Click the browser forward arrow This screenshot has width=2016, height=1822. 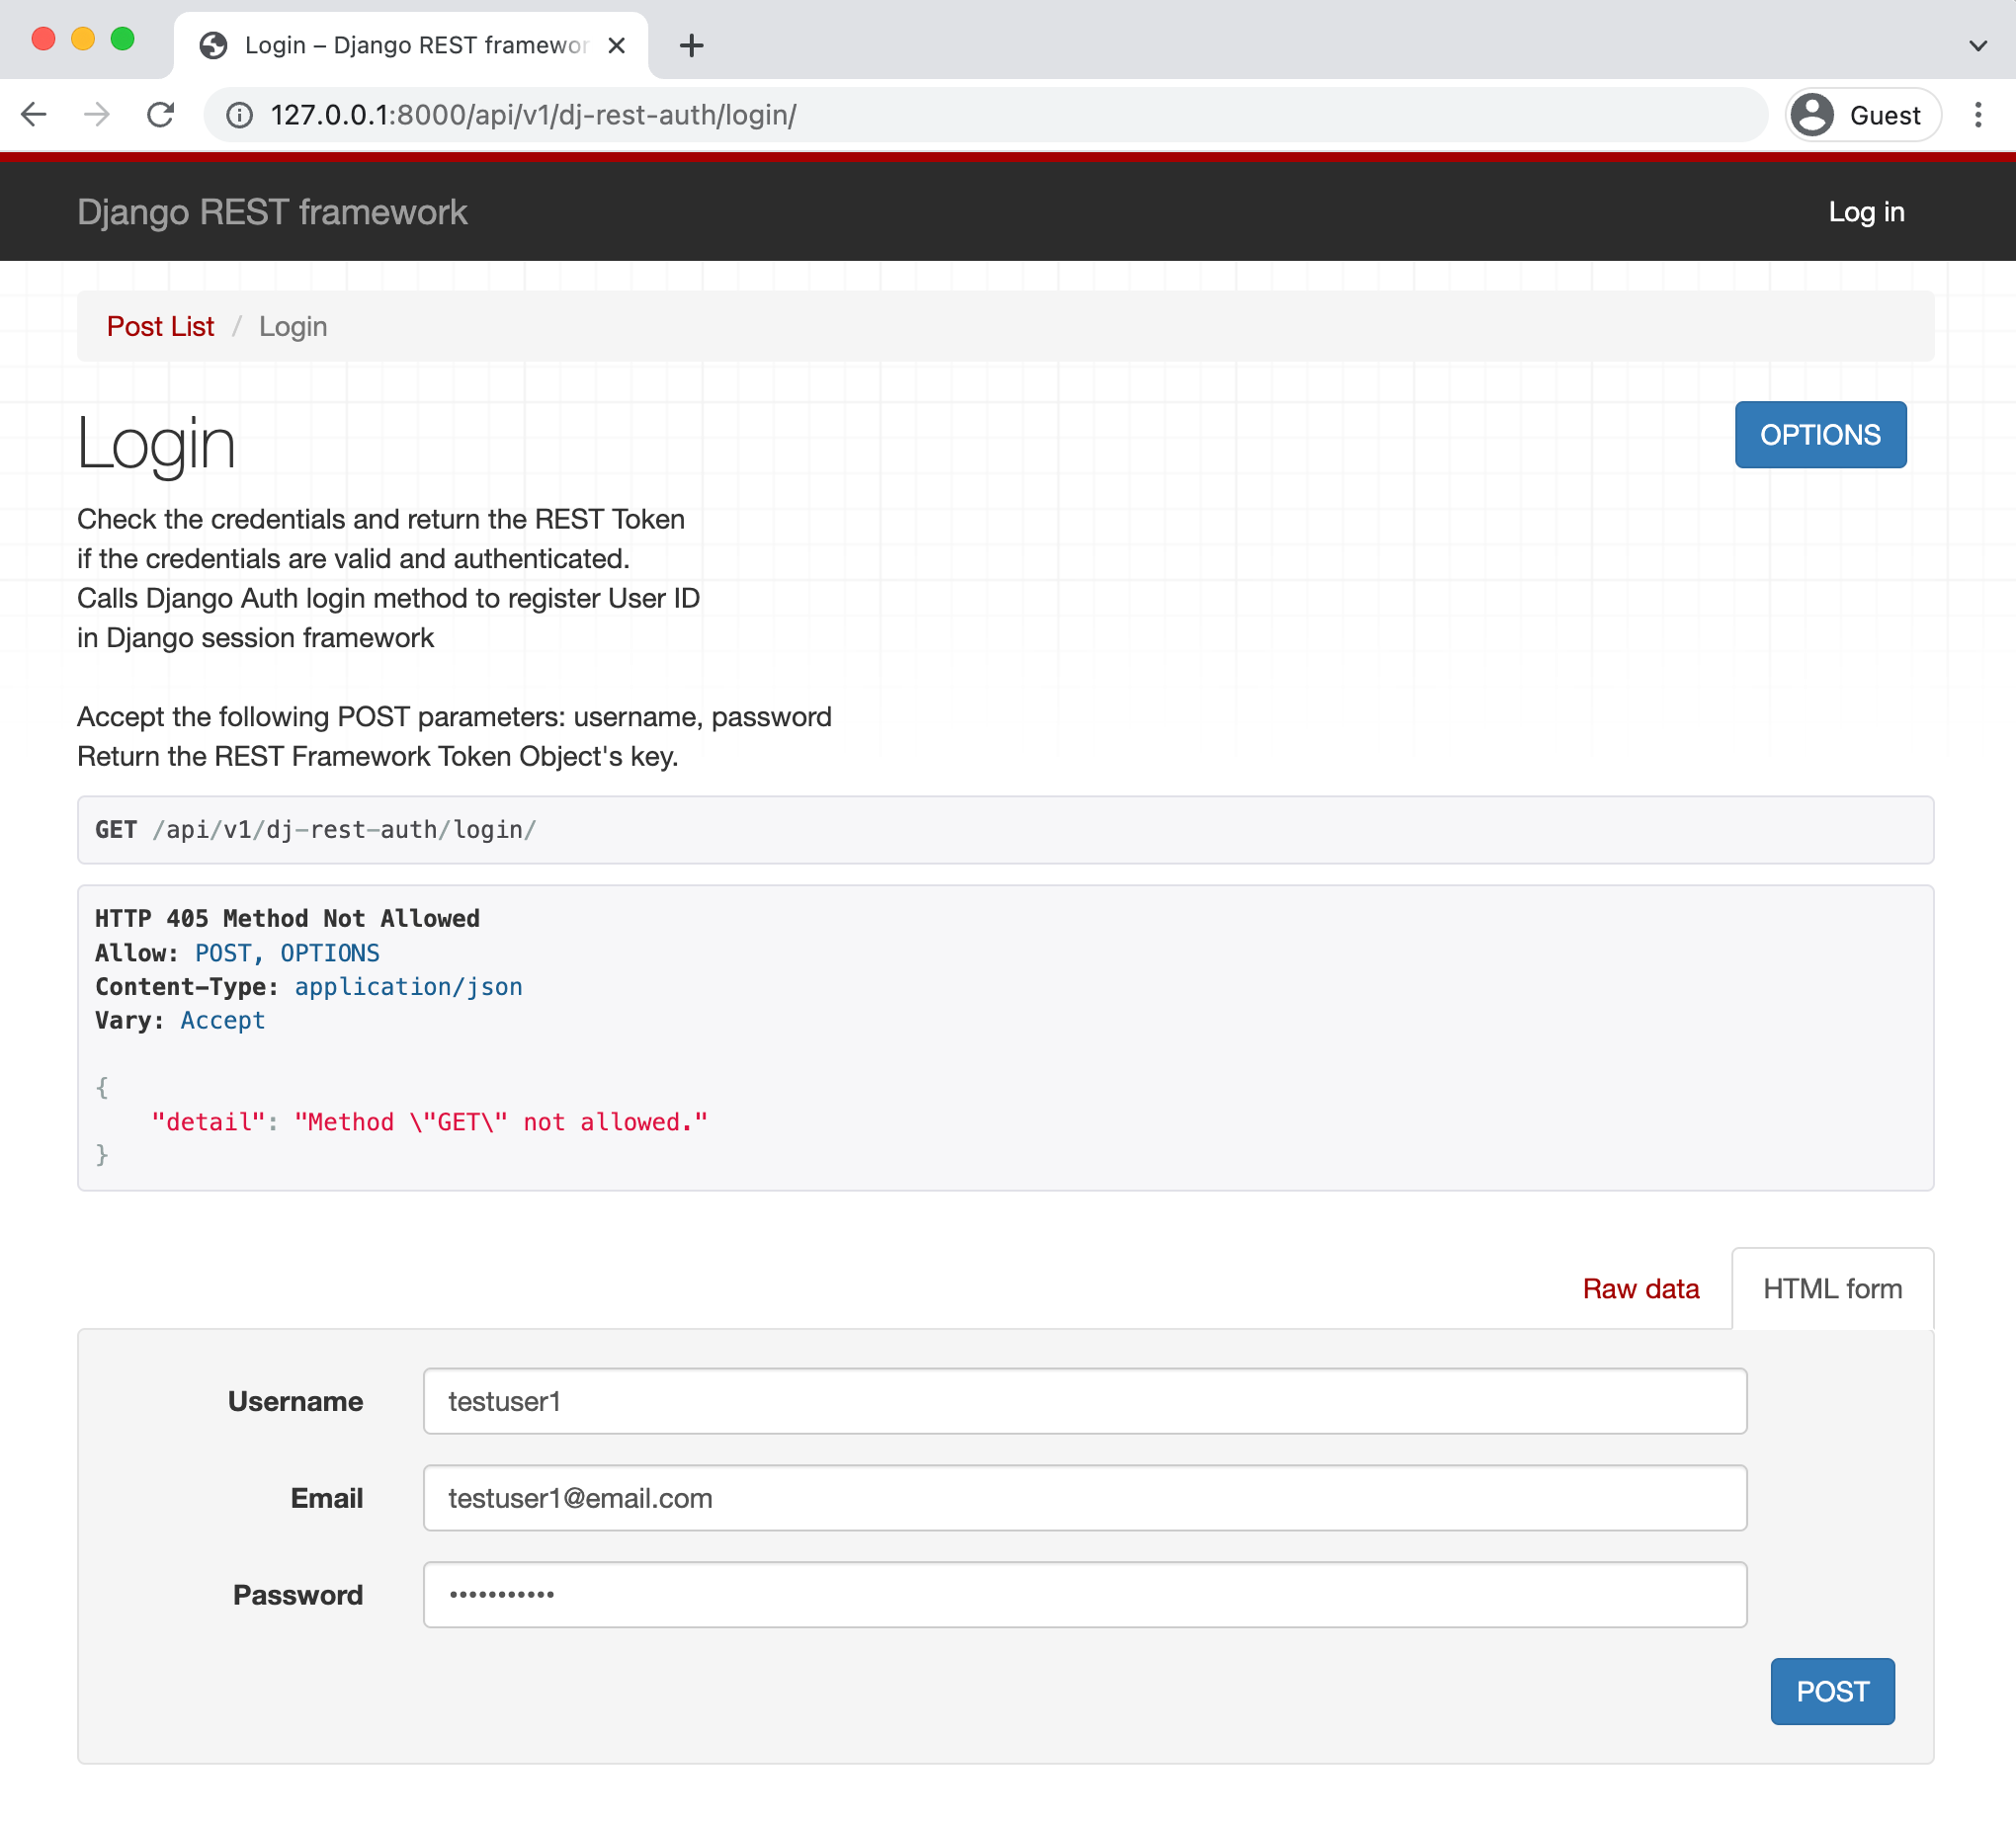point(97,115)
